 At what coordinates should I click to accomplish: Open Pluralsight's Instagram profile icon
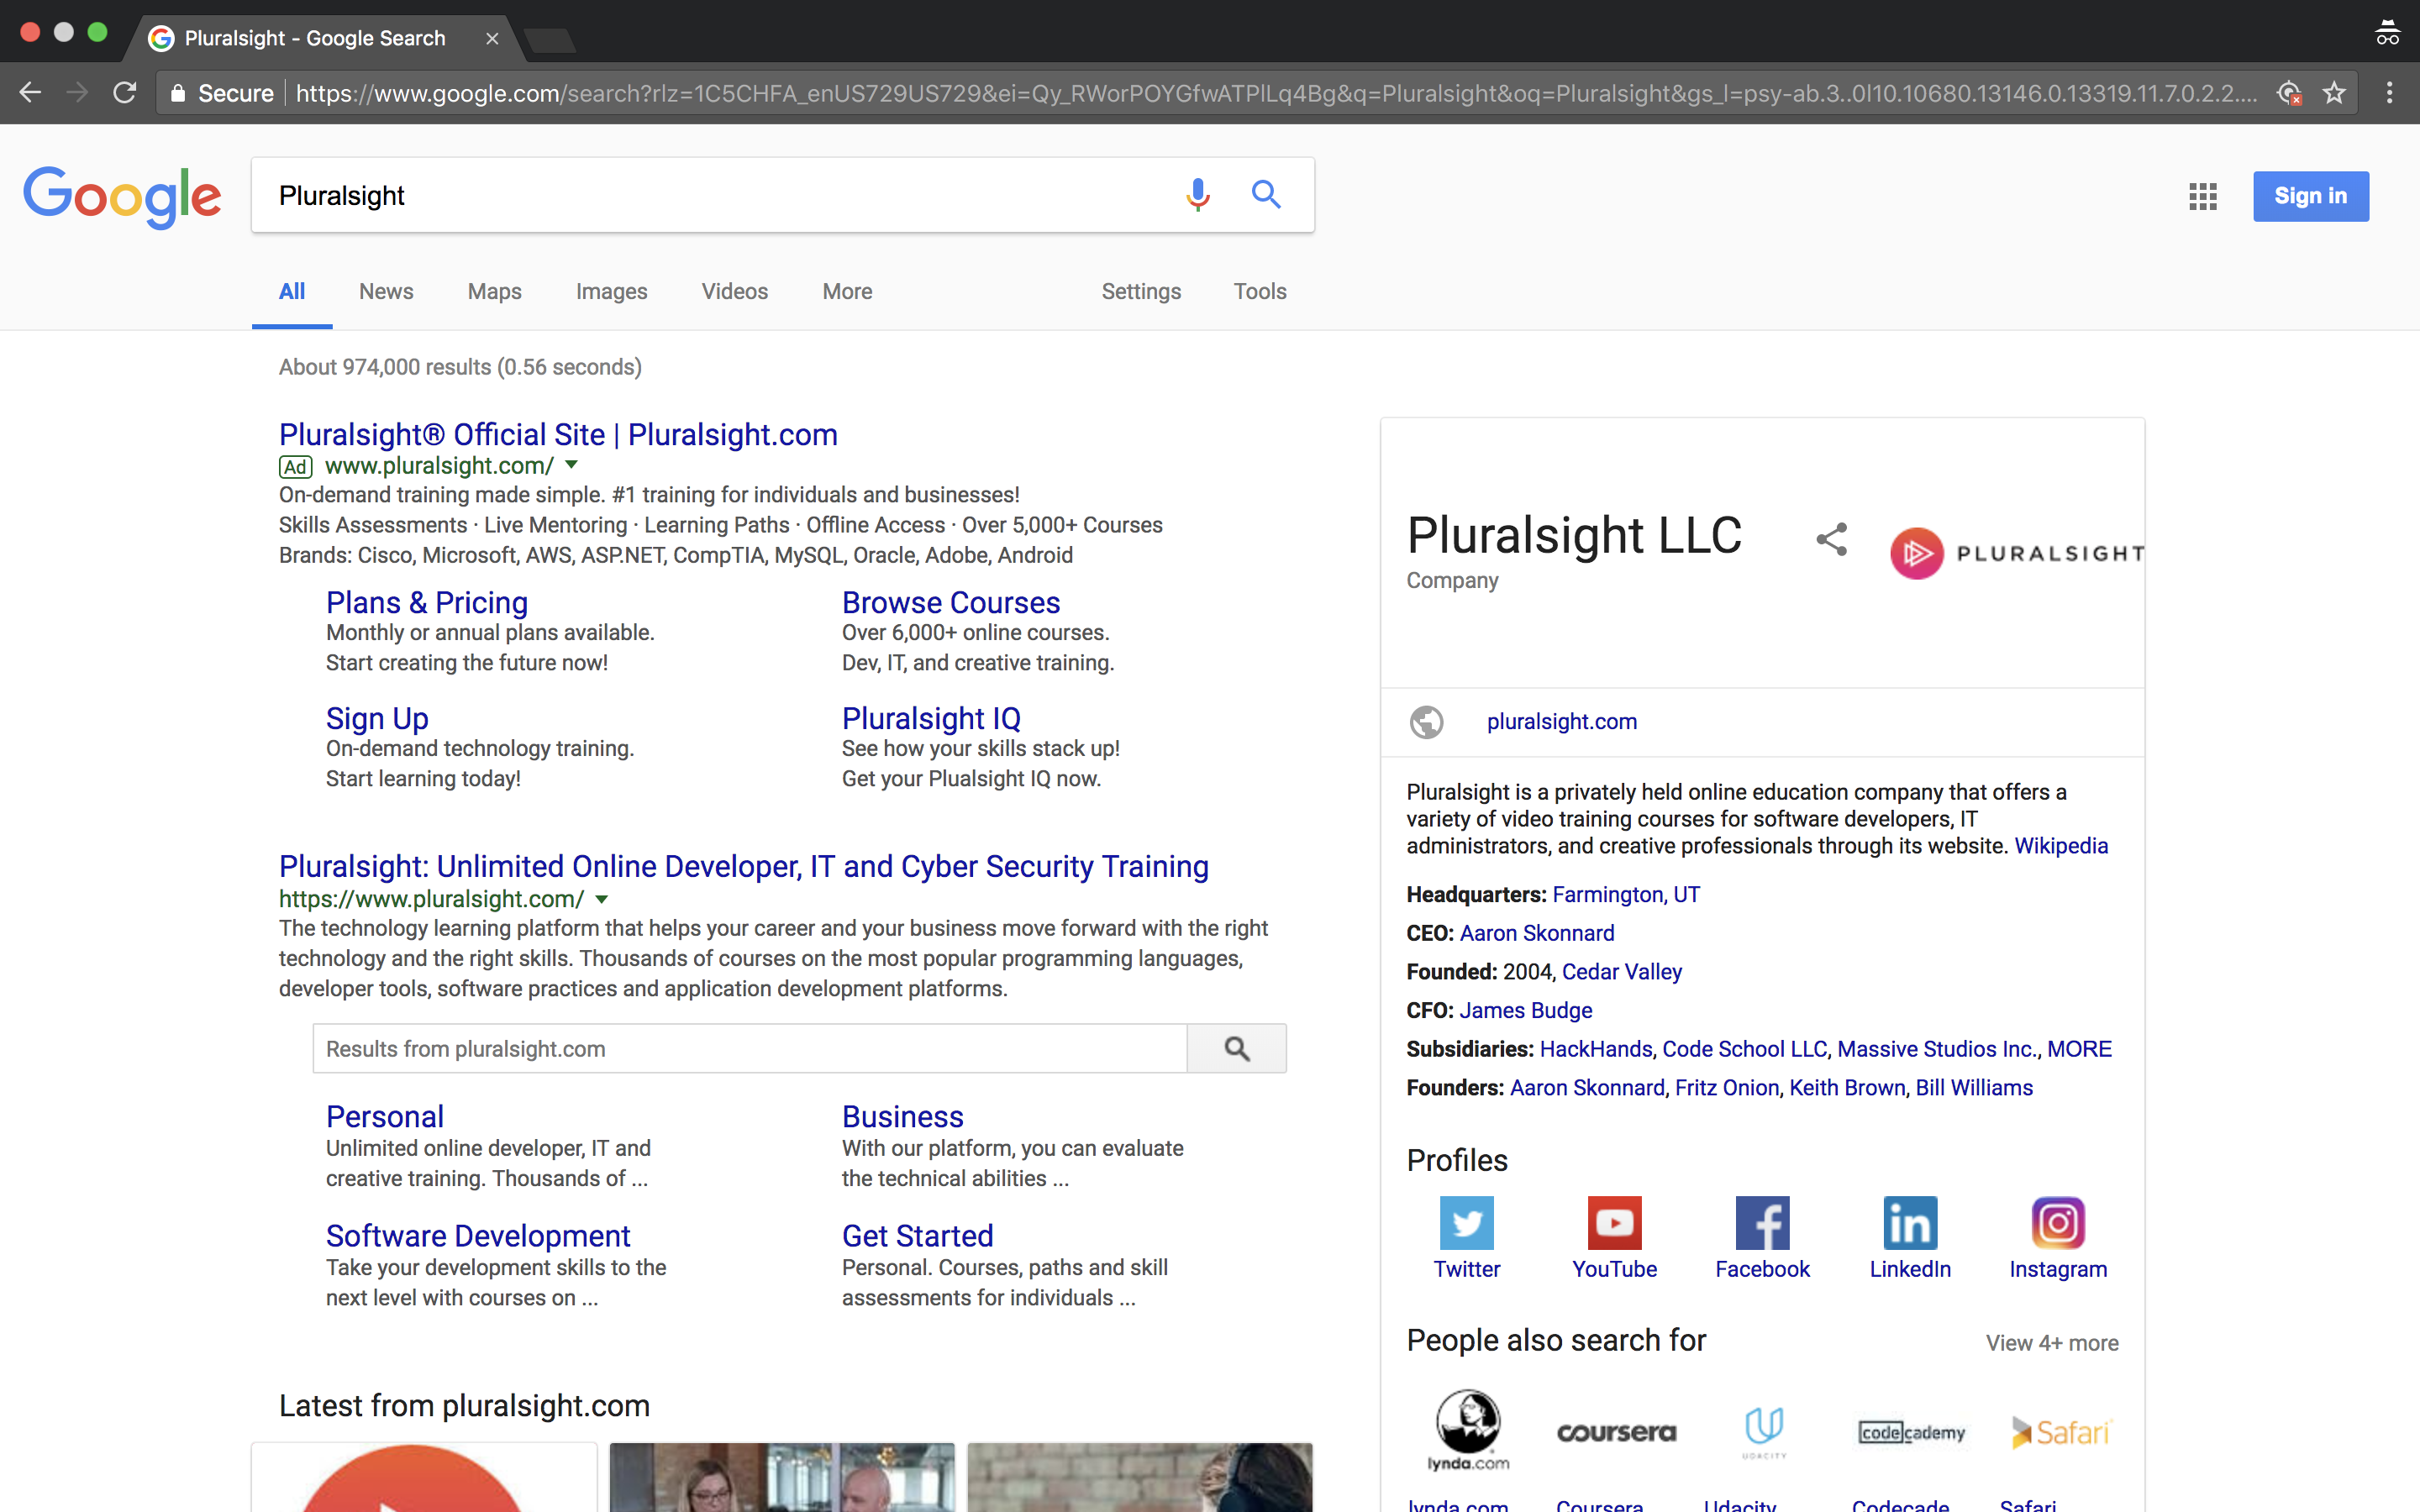2057,1222
